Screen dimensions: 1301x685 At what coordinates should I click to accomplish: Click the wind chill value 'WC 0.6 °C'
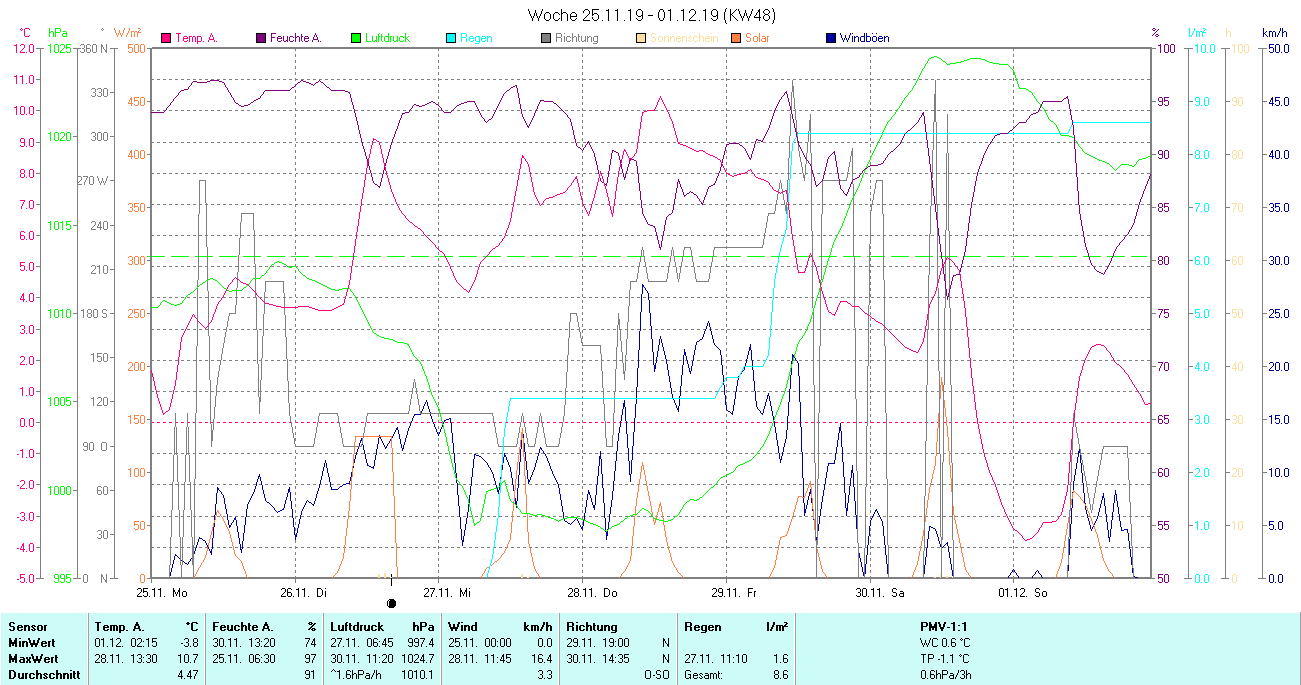point(945,642)
